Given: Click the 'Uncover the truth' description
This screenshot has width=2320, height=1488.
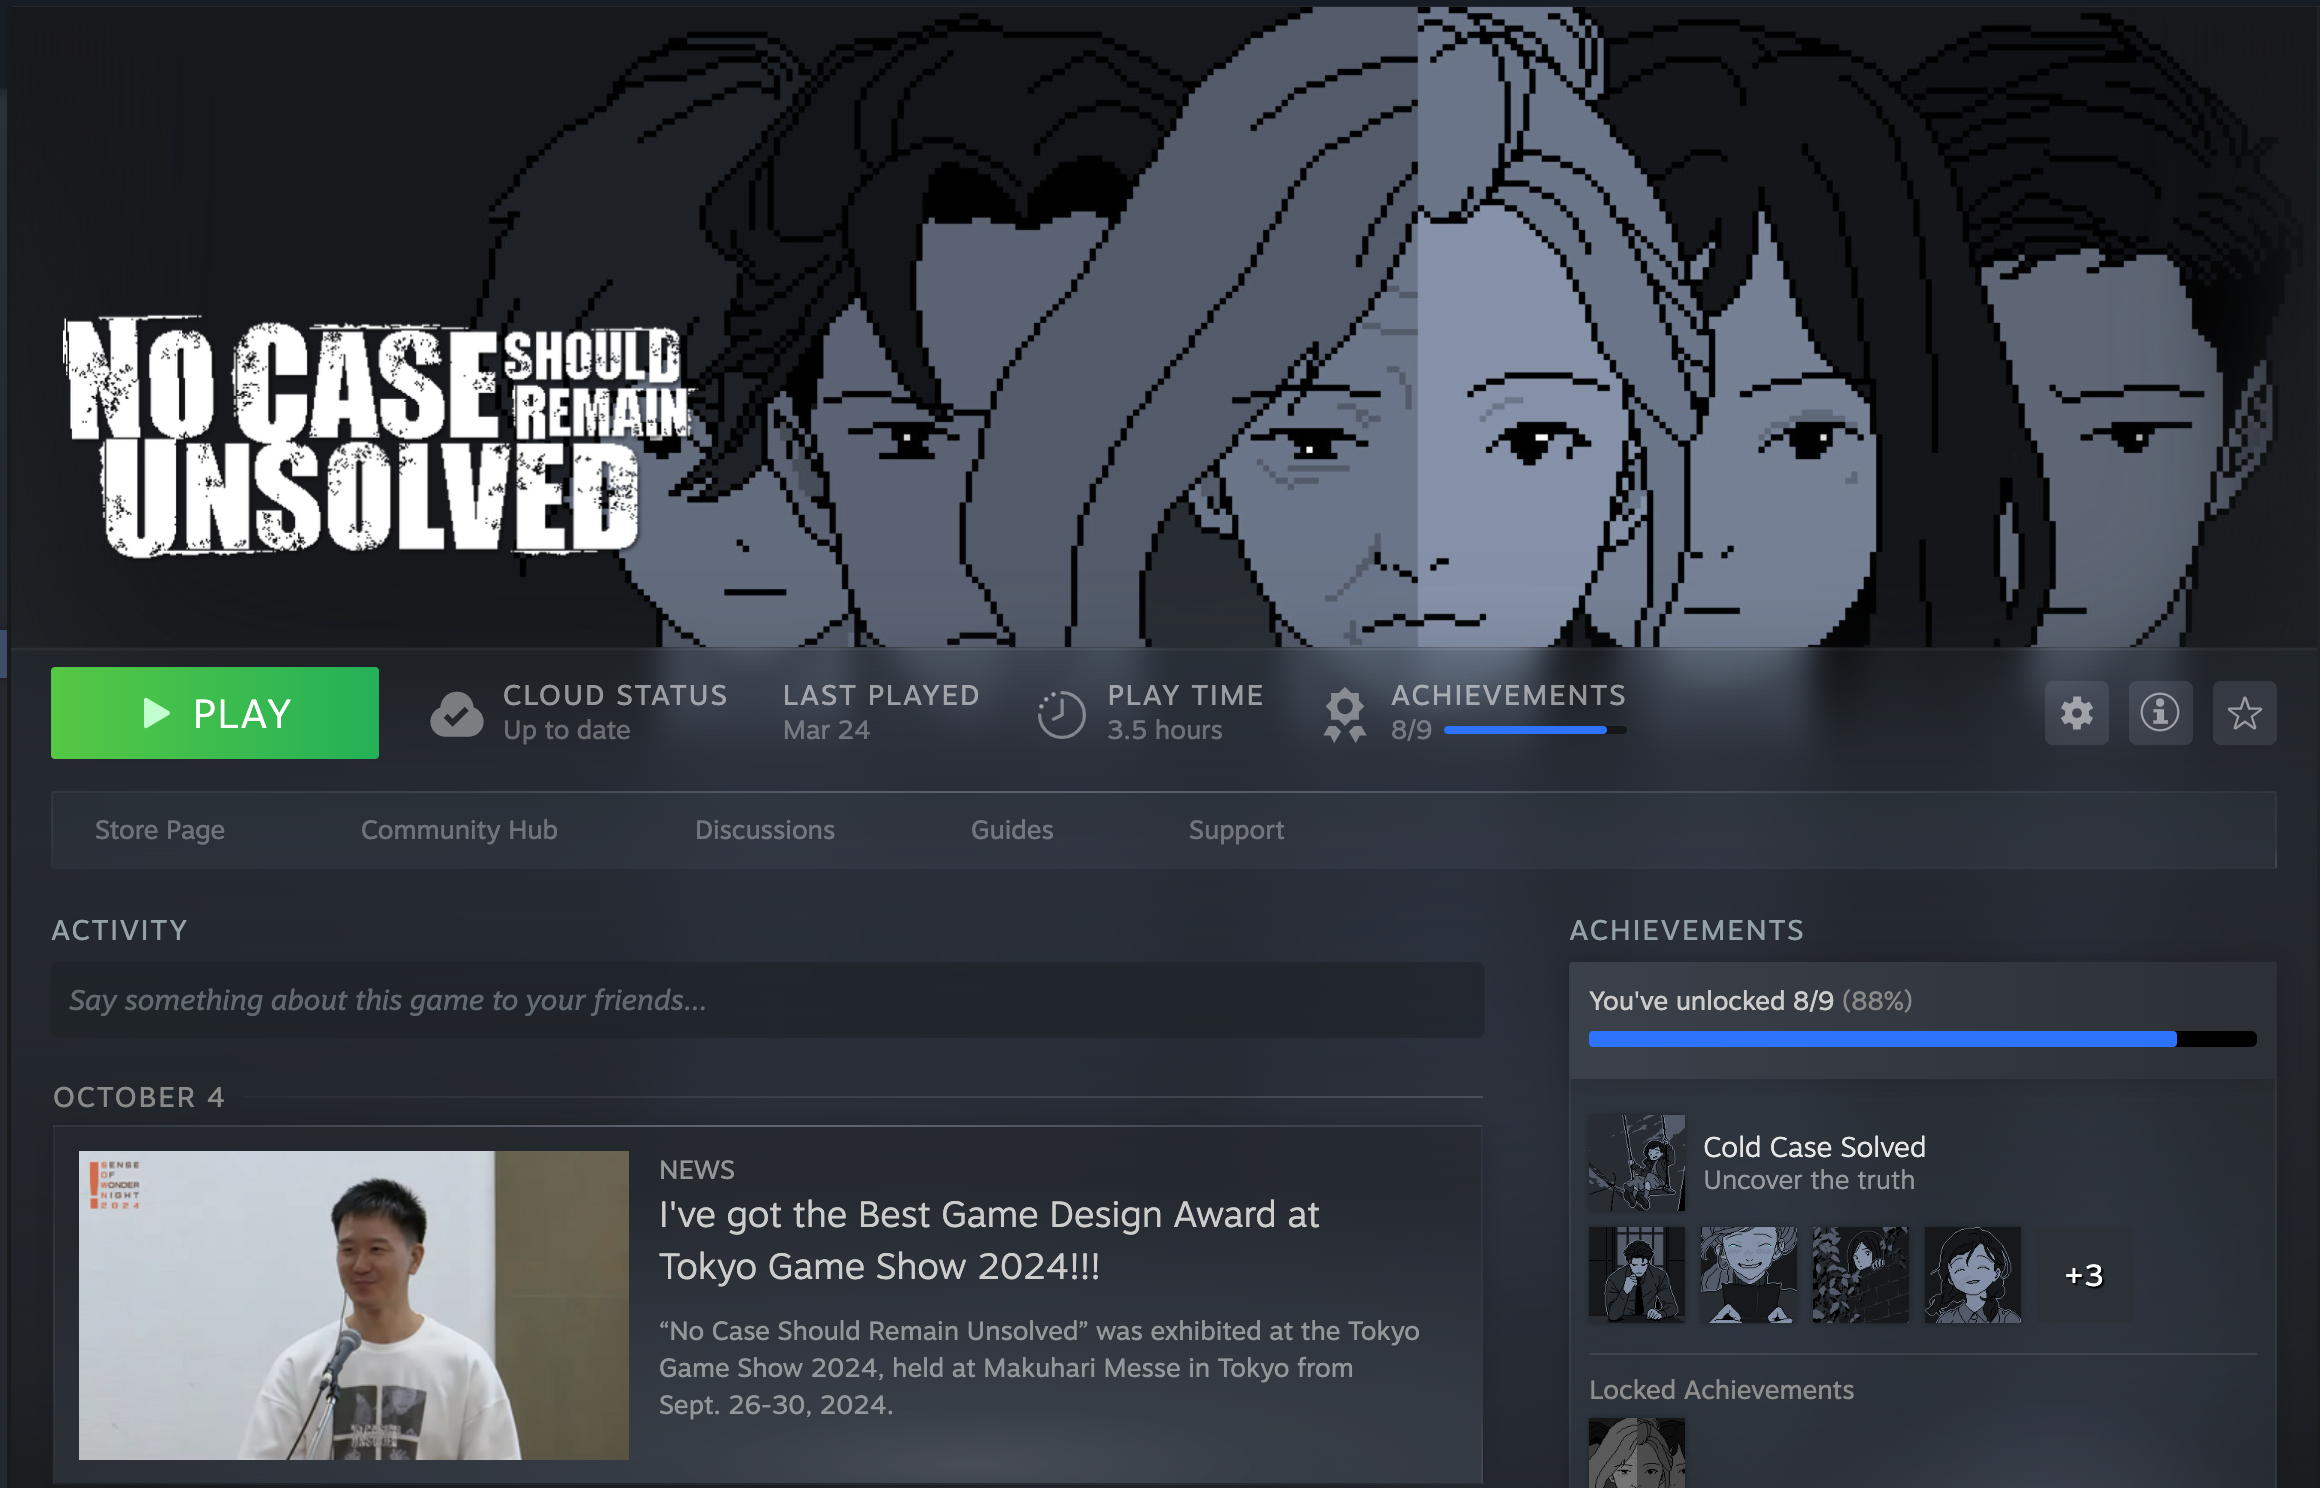Looking at the screenshot, I should click(1809, 1180).
